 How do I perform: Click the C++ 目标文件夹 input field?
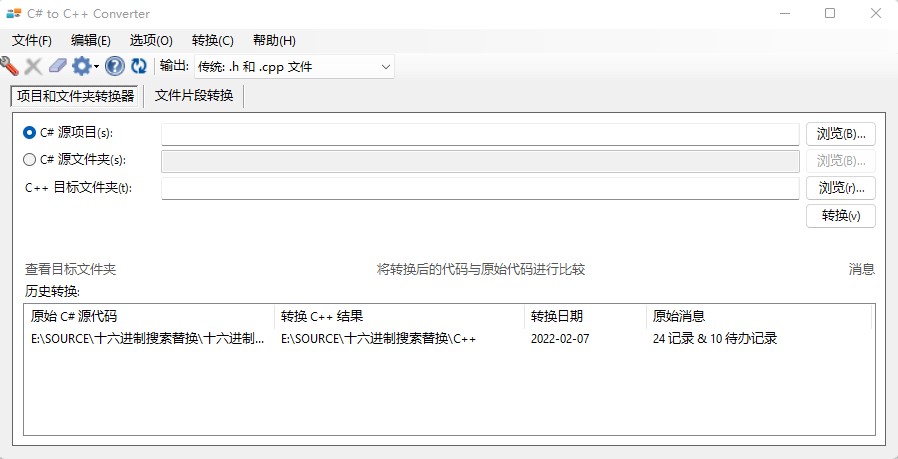point(480,189)
